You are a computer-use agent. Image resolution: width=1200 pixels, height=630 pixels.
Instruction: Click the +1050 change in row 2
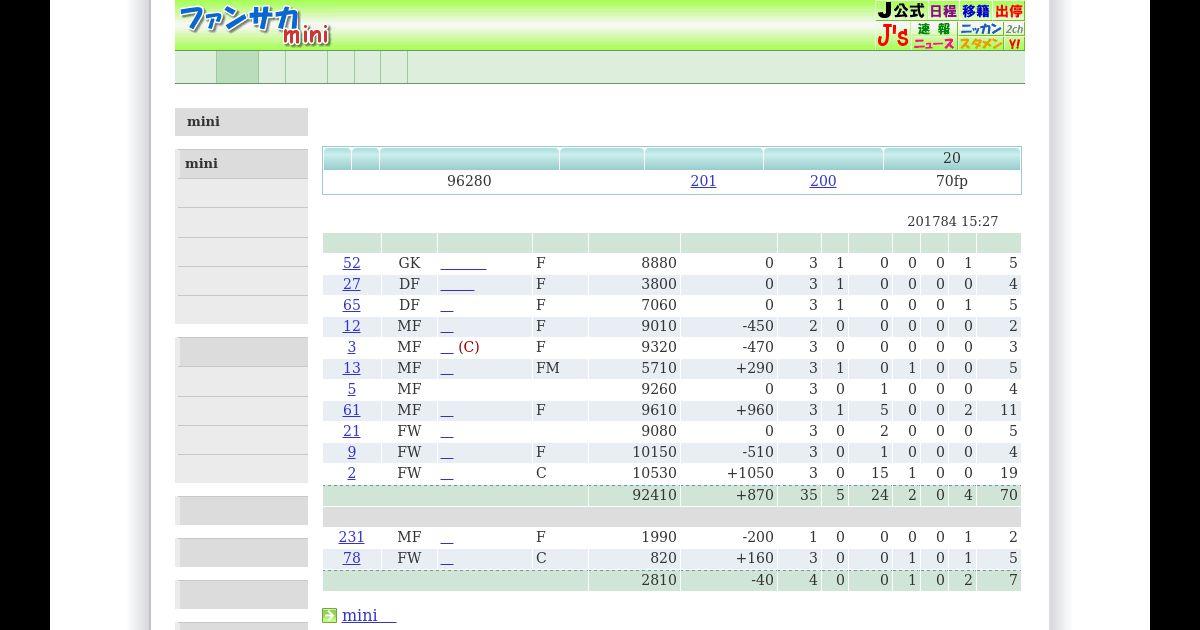[x=750, y=473]
